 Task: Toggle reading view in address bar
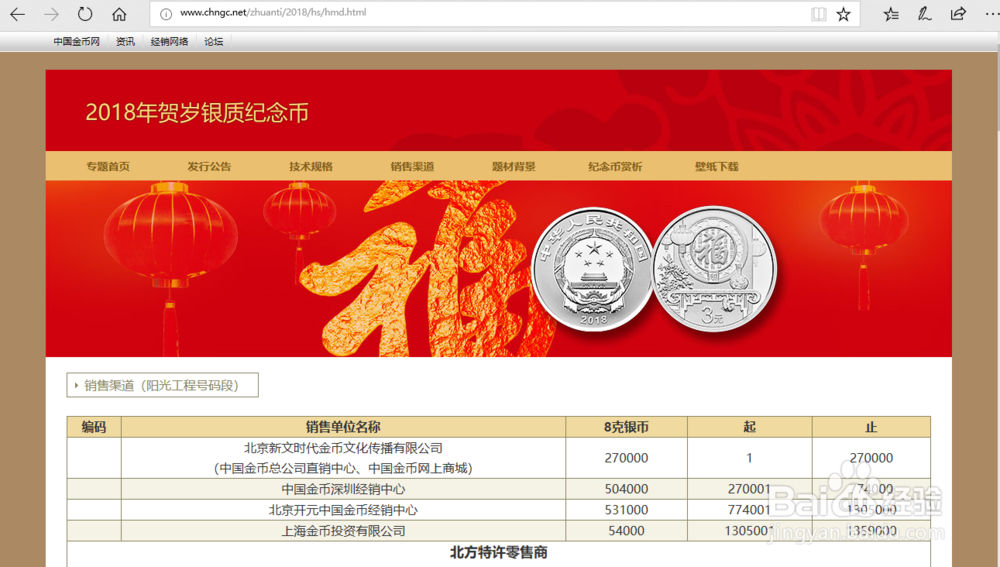click(819, 14)
